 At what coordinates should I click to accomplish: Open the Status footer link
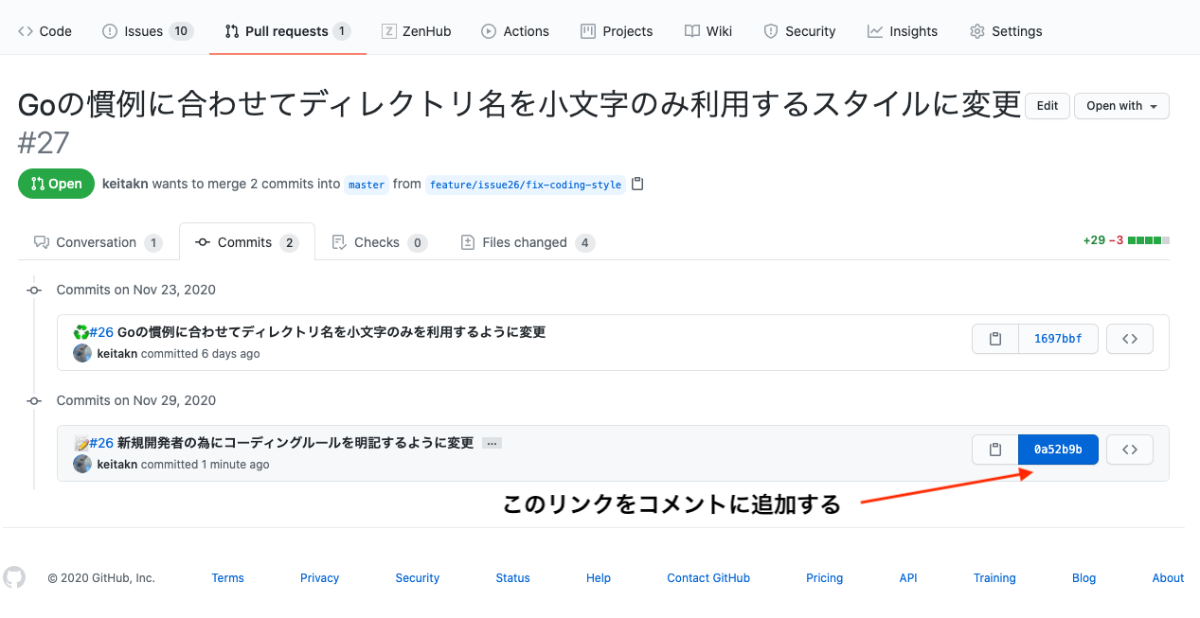coord(513,578)
